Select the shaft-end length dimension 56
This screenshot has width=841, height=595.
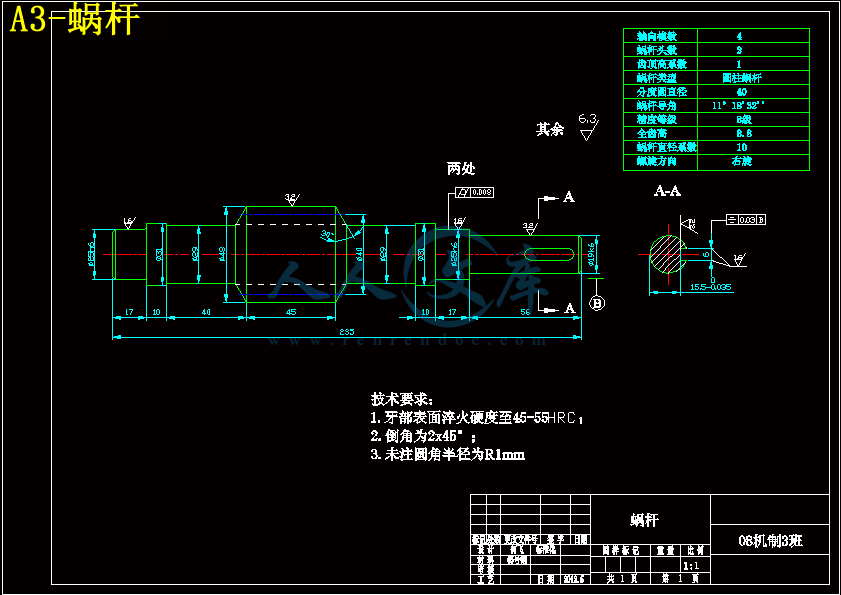pos(525,312)
